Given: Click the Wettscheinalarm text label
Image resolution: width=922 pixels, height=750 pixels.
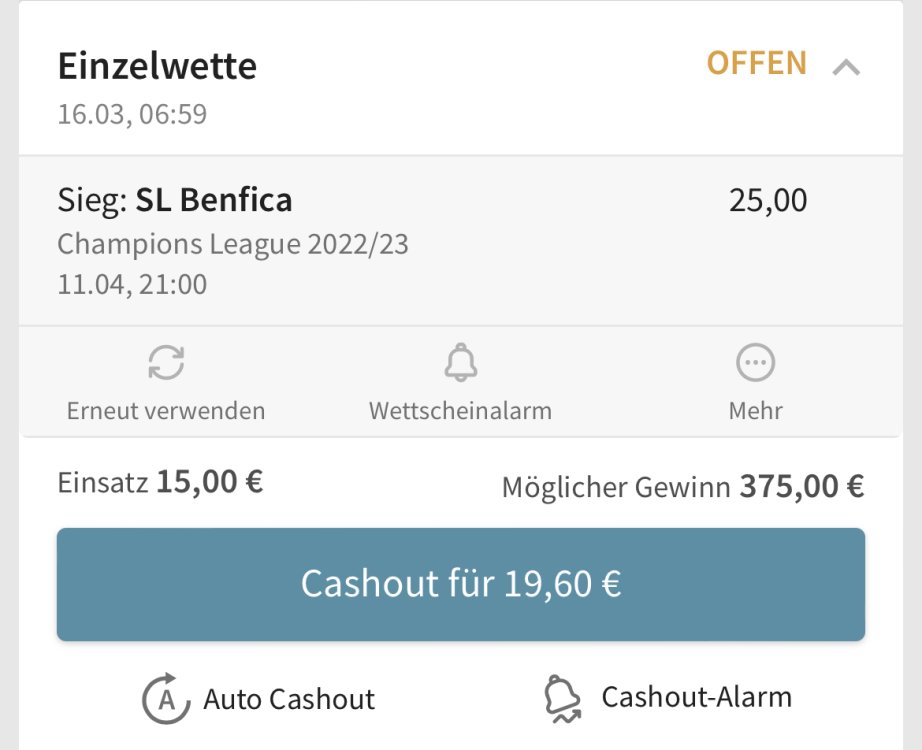Looking at the screenshot, I should (460, 410).
